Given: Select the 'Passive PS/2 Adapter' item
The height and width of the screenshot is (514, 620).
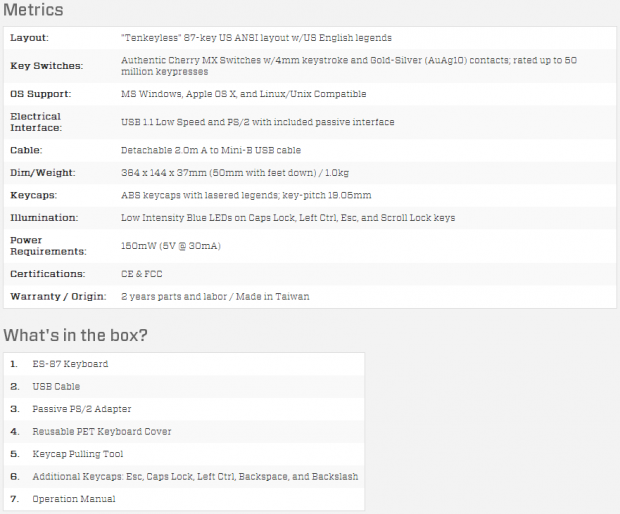Looking at the screenshot, I should click(82, 409).
